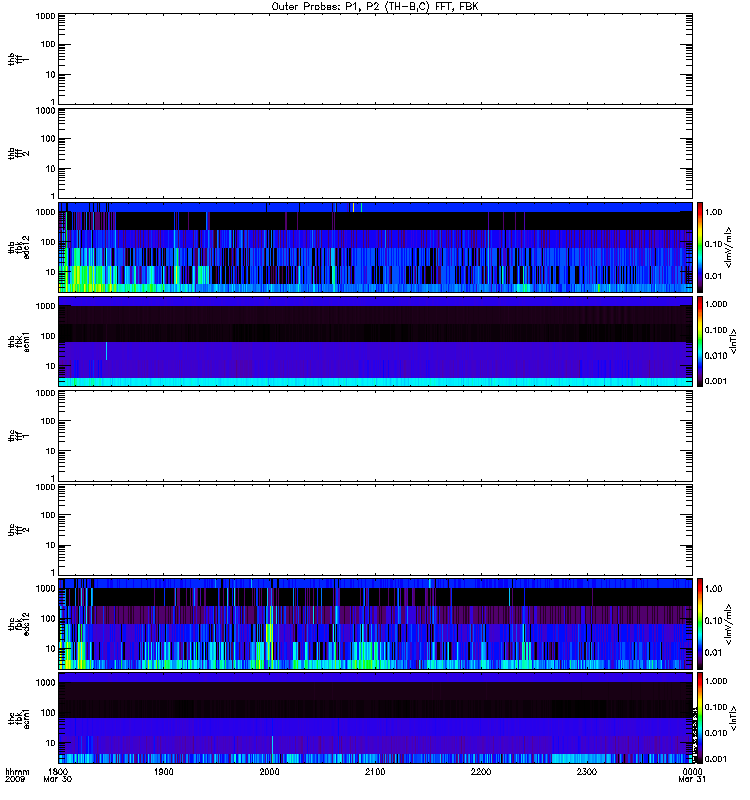
Task: Click the "hhmm" axis caption
Action: click(17, 771)
